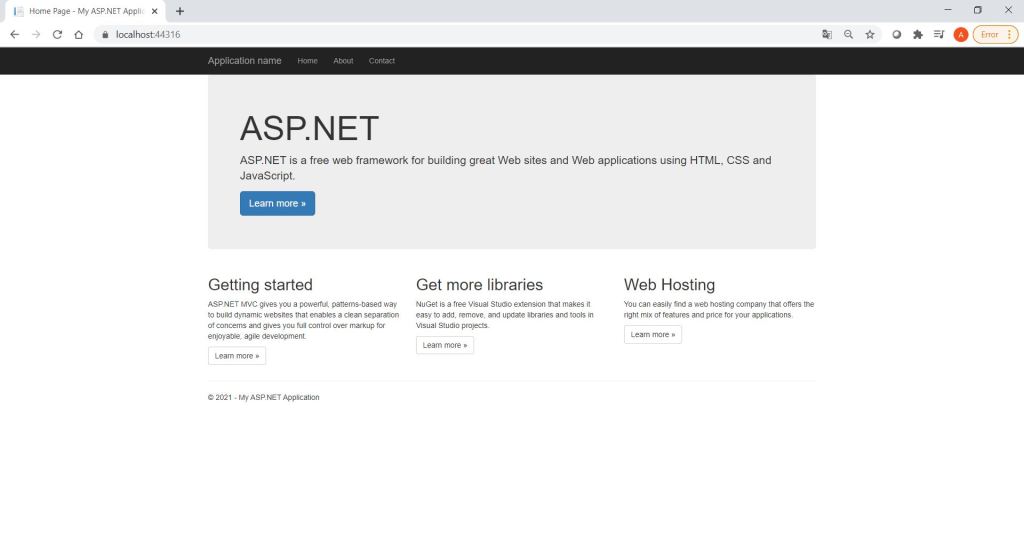1024x548 pixels.
Task: Open a new tab with plus button
Action: tap(180, 11)
